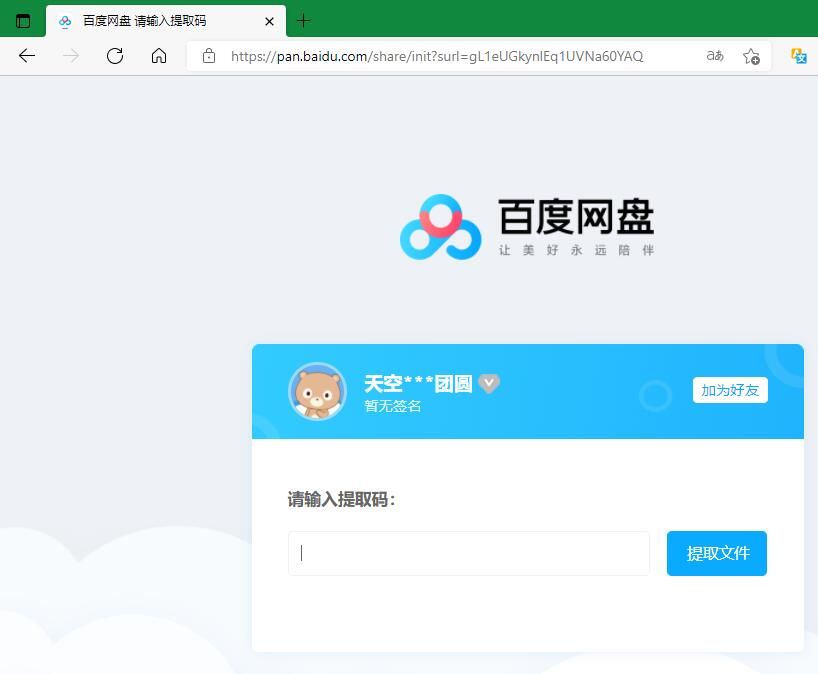
Task: Click the browser back arrow
Action: [27, 56]
